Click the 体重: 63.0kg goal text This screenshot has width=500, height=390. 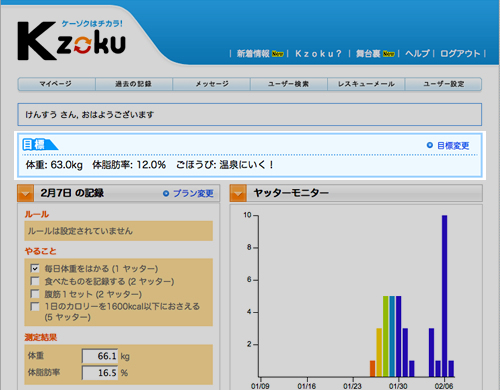pyautogui.click(x=54, y=165)
